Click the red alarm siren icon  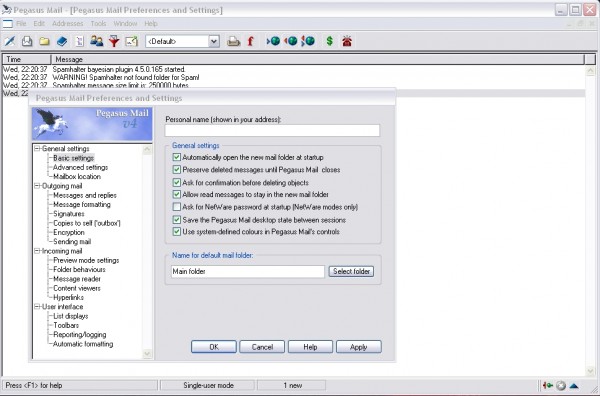point(347,41)
